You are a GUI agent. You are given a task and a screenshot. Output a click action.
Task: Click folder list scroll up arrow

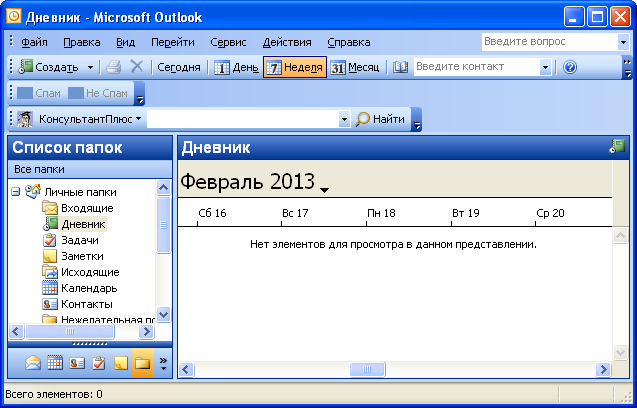[x=163, y=187]
